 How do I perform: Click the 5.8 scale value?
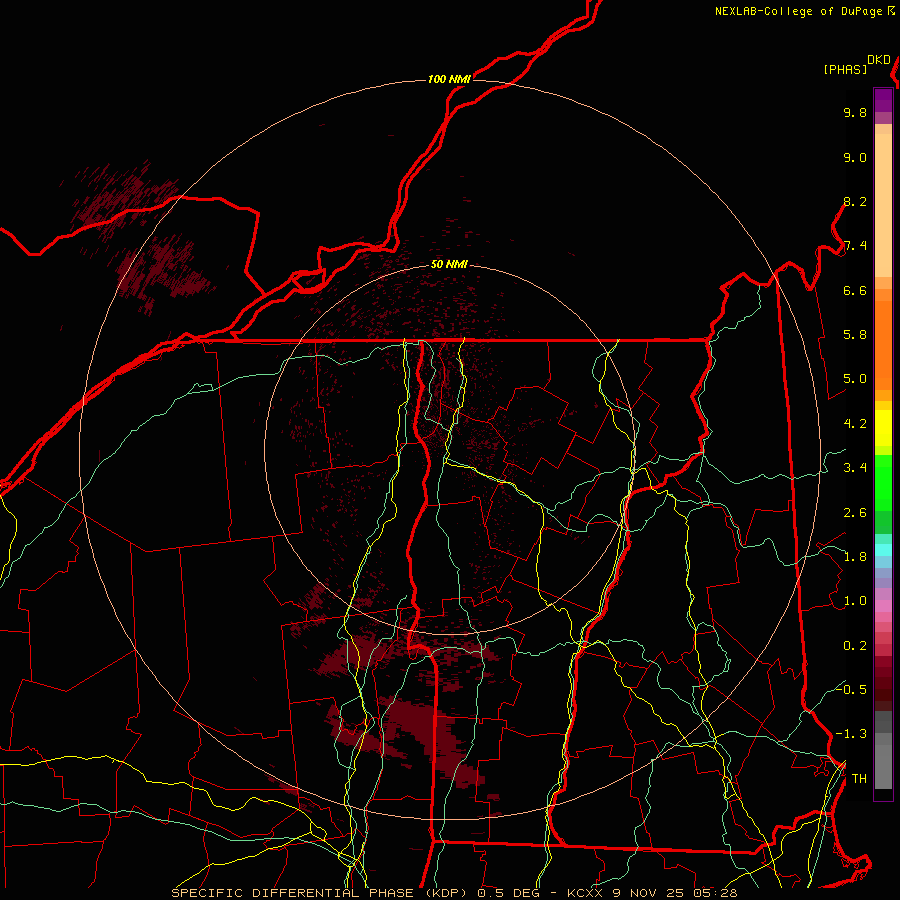[x=855, y=335]
